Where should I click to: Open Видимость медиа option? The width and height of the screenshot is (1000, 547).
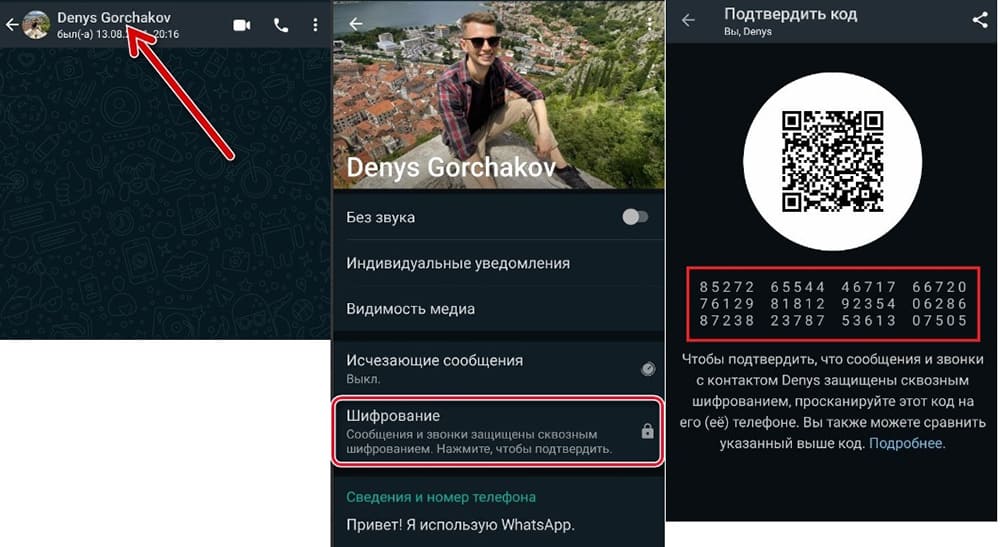[x=498, y=309]
